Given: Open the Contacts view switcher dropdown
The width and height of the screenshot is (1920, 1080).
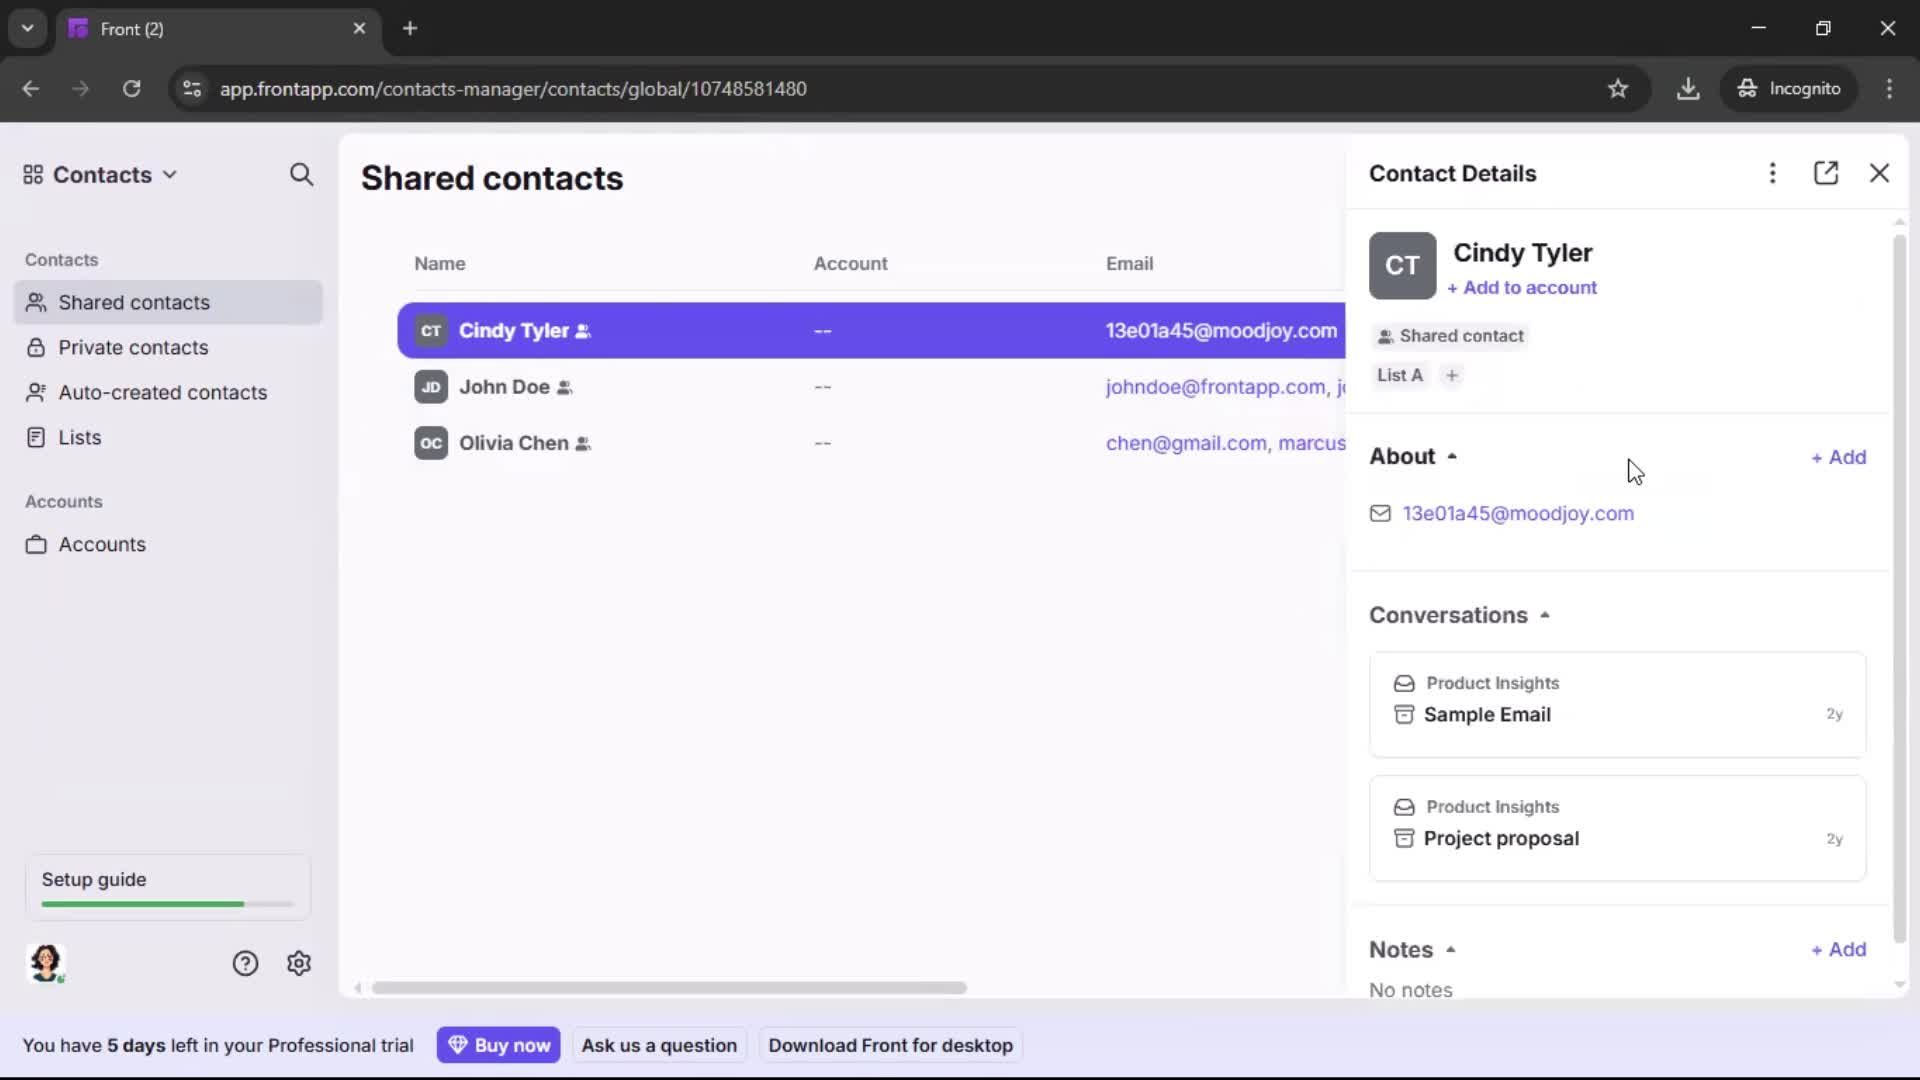Looking at the screenshot, I should (170, 174).
